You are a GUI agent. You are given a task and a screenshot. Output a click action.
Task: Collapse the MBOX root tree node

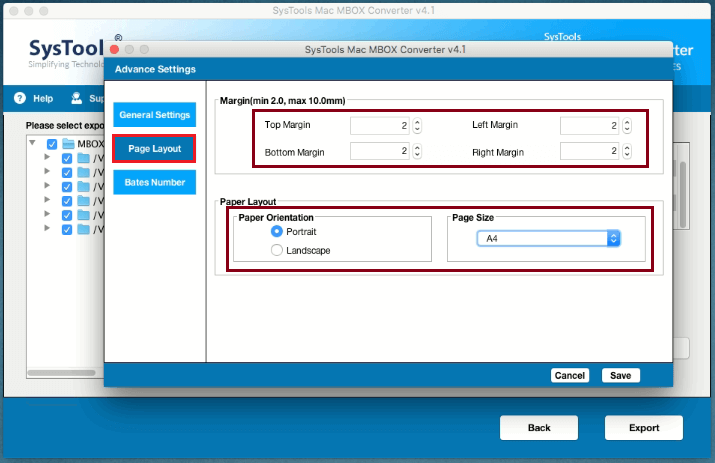pos(32,143)
